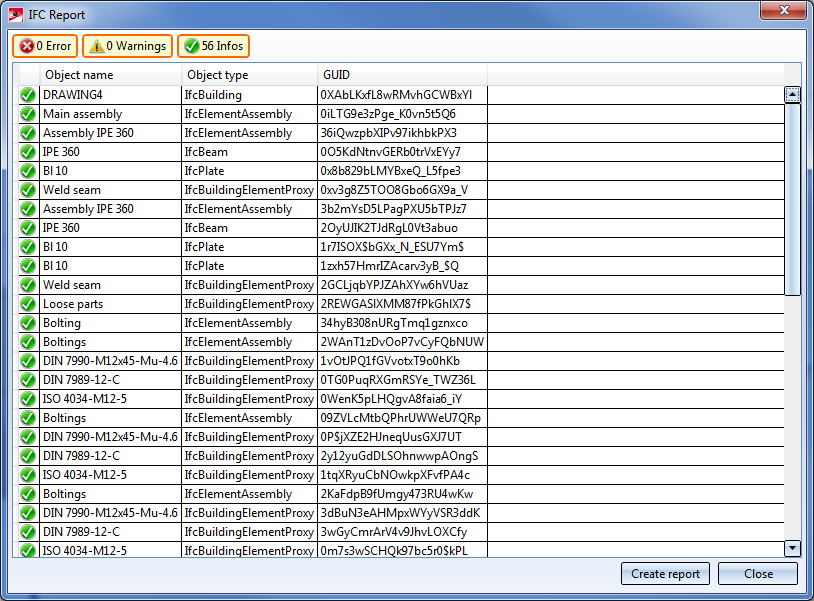814x601 pixels.
Task: Click the check icon for GUID 0P$jXZE2HJneqUusGXJ7UT
Action: (x=28, y=437)
